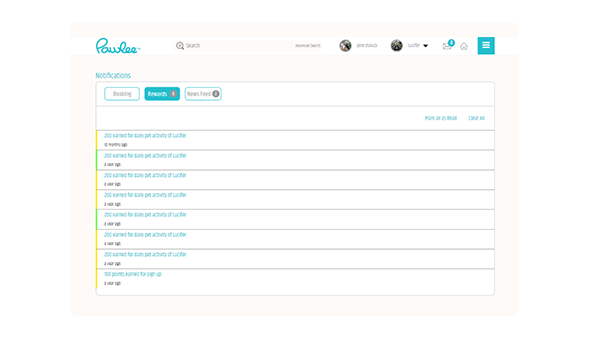590x360 pixels.
Task: Click the count badge on News Feed tab
Action: coord(216,94)
